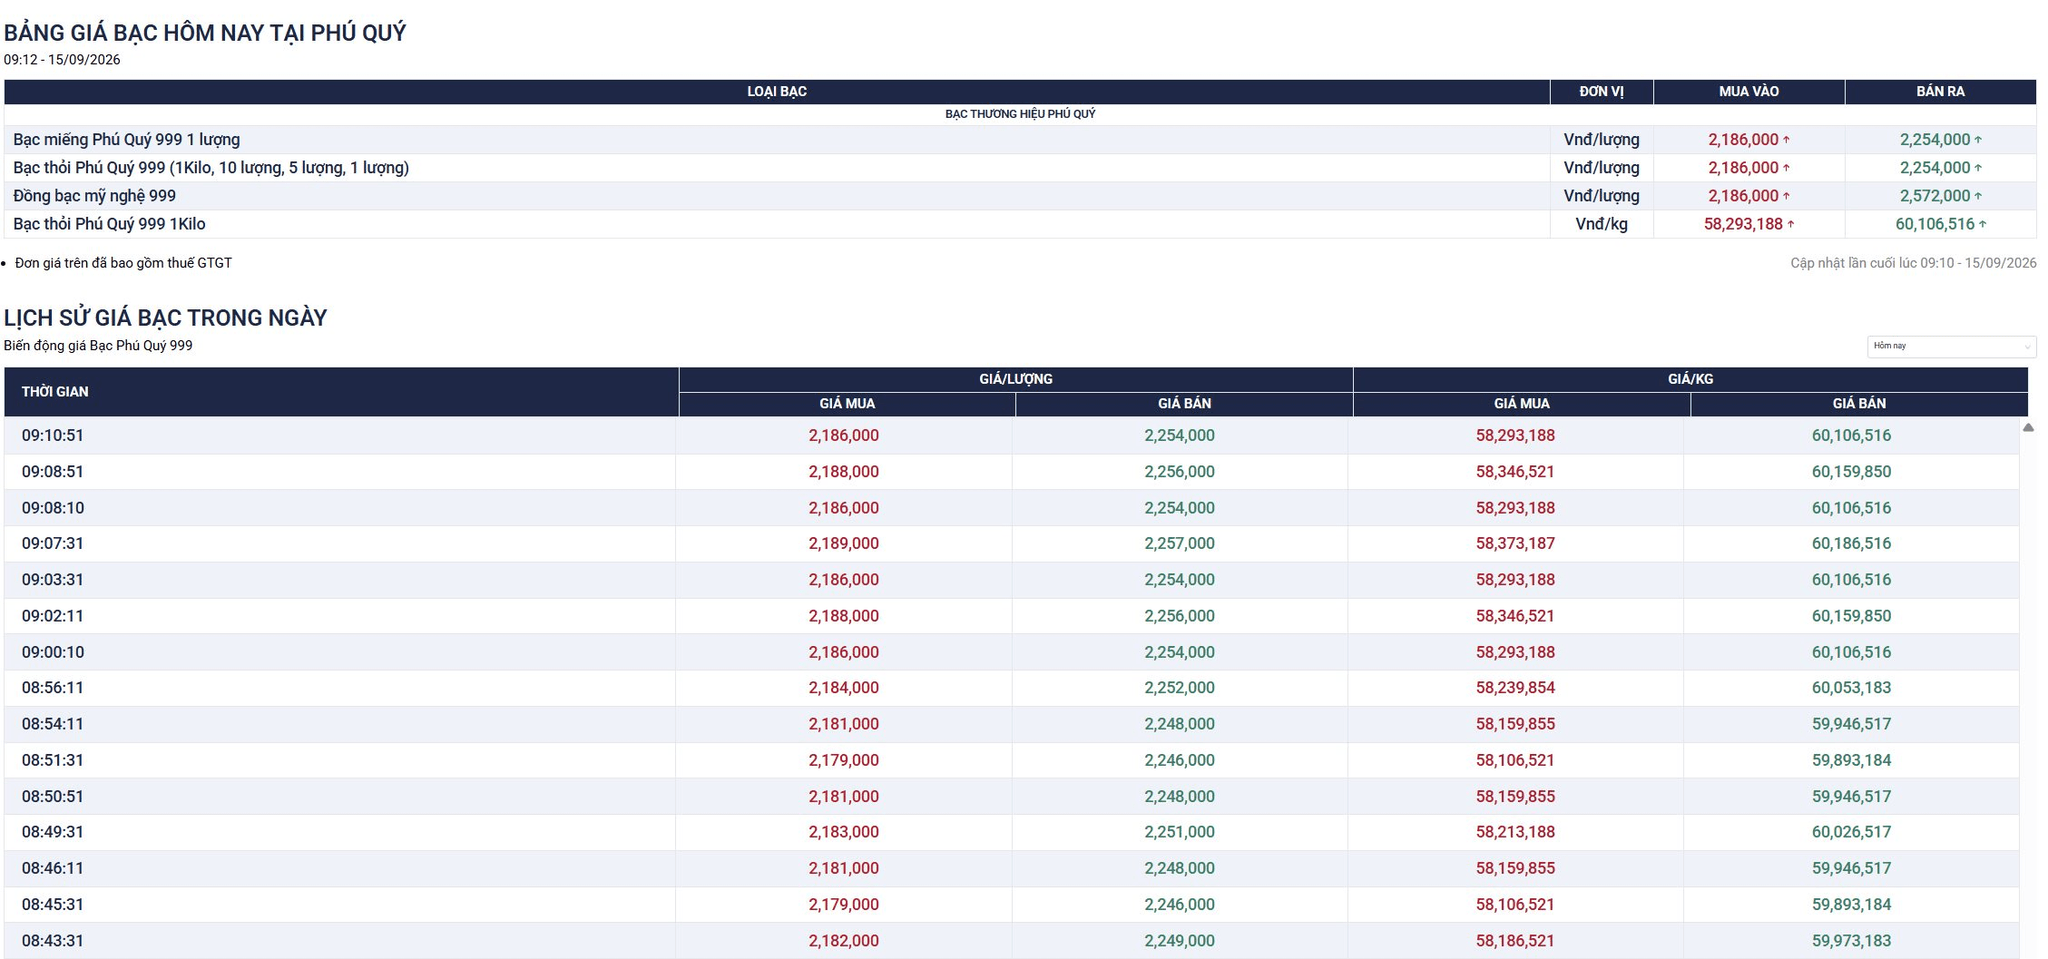The width and height of the screenshot is (2048, 959).
Task: Click the page title BẢNG GIÁ BẠC HÔM NAY
Action: click(x=205, y=33)
